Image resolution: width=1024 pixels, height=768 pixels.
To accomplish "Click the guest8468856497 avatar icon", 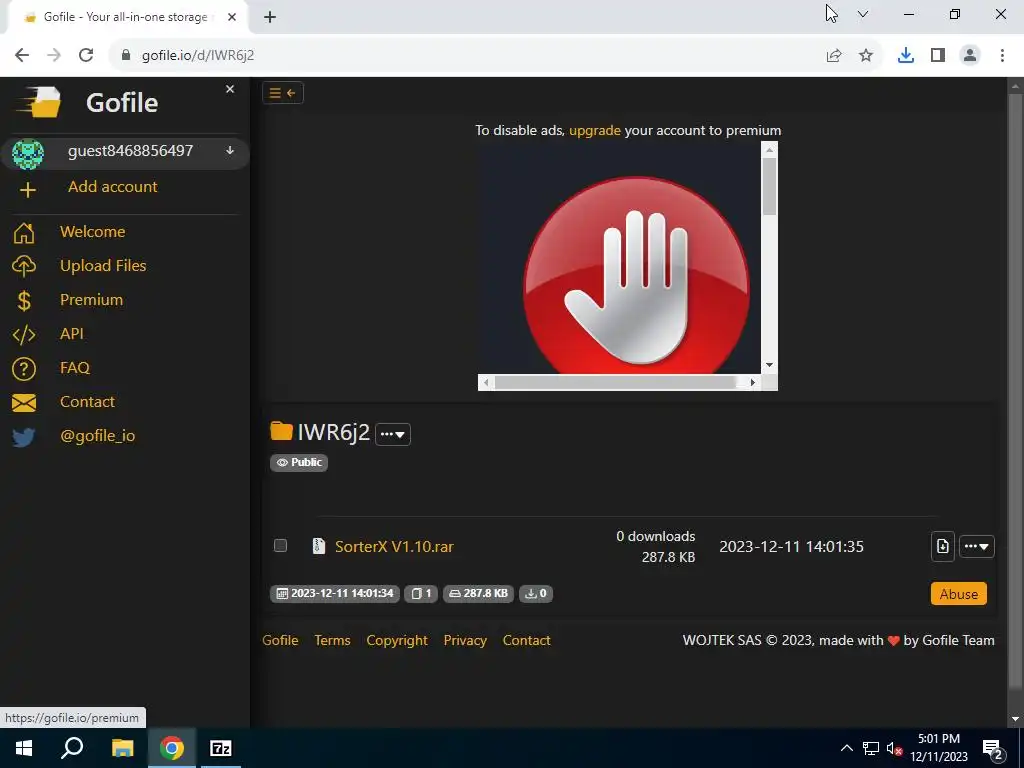I will [28, 154].
